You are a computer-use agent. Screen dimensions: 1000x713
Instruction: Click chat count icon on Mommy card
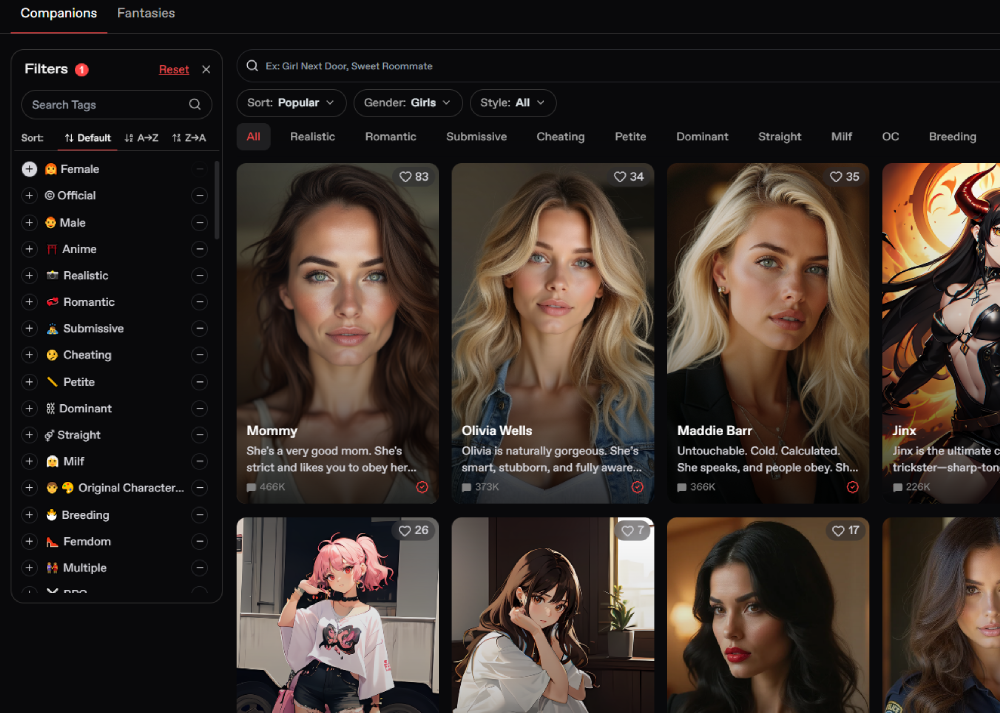251,487
